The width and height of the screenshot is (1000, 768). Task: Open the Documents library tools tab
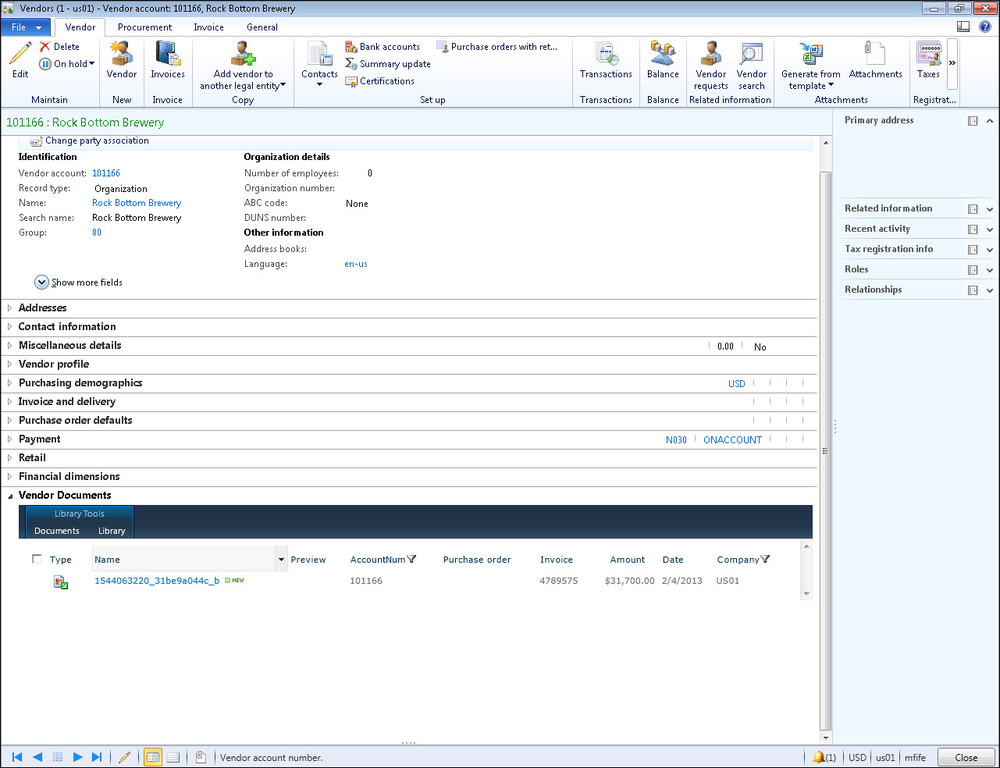tap(57, 531)
